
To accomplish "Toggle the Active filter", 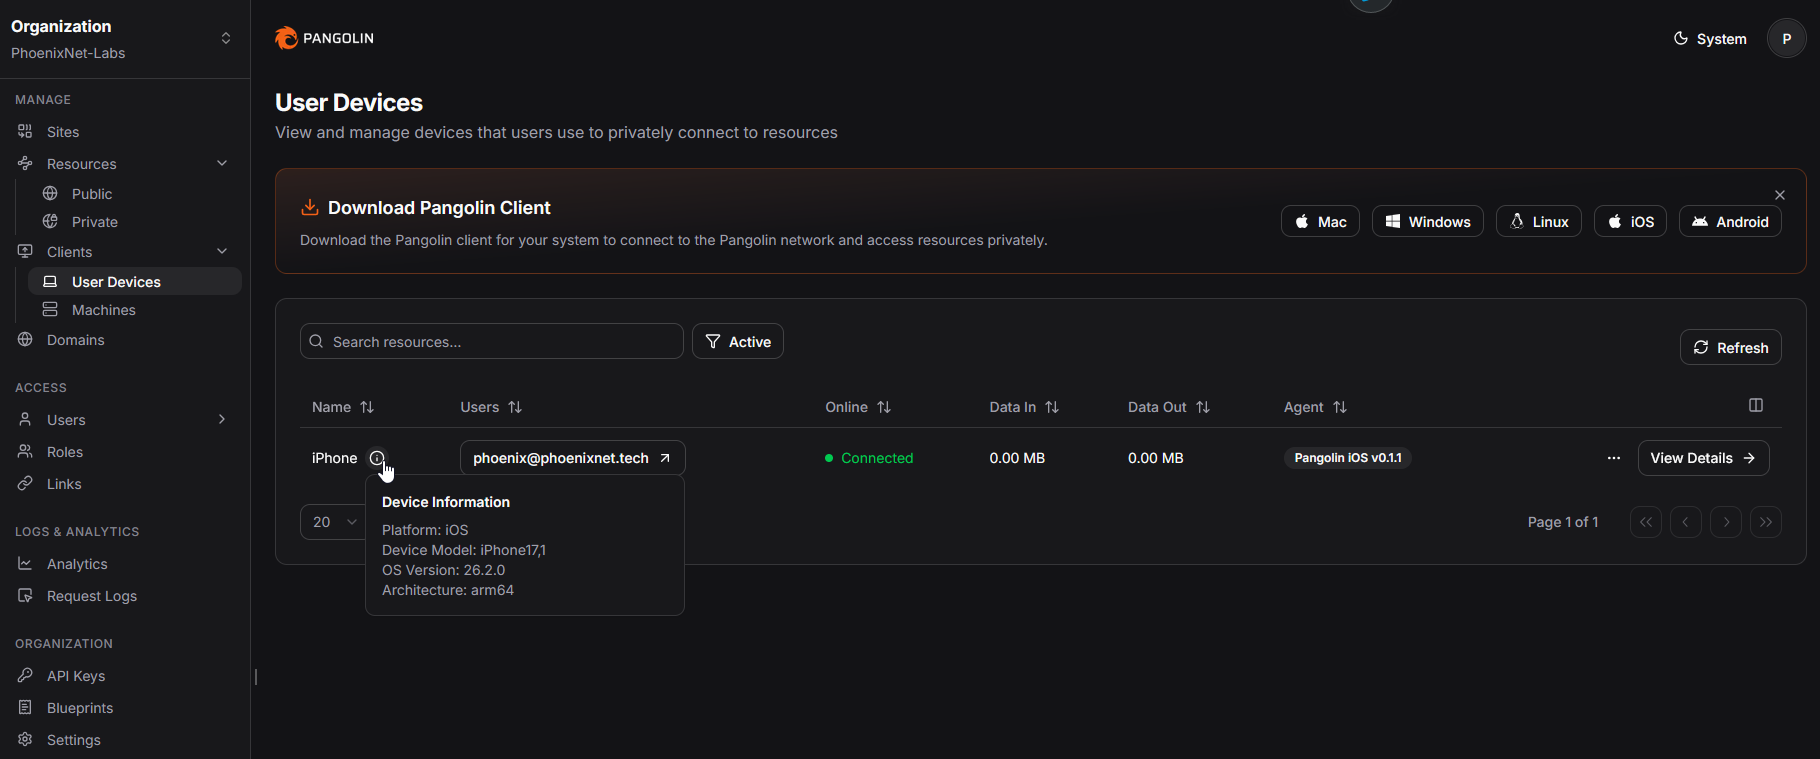I will [x=737, y=342].
